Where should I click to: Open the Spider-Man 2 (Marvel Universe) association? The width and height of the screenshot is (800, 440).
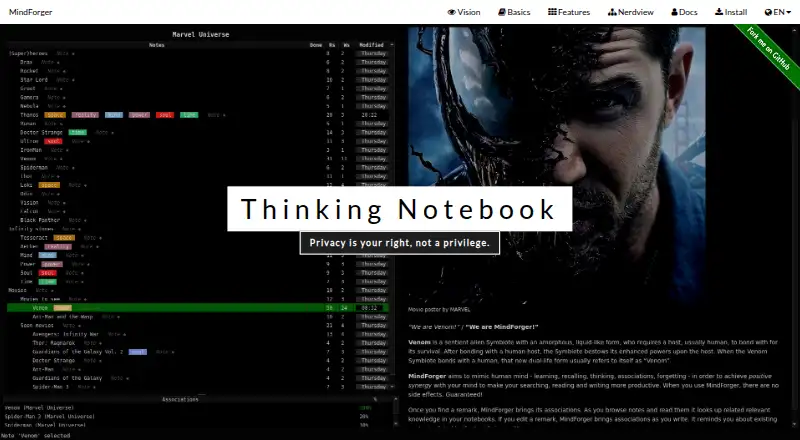pyautogui.click(x=49, y=417)
